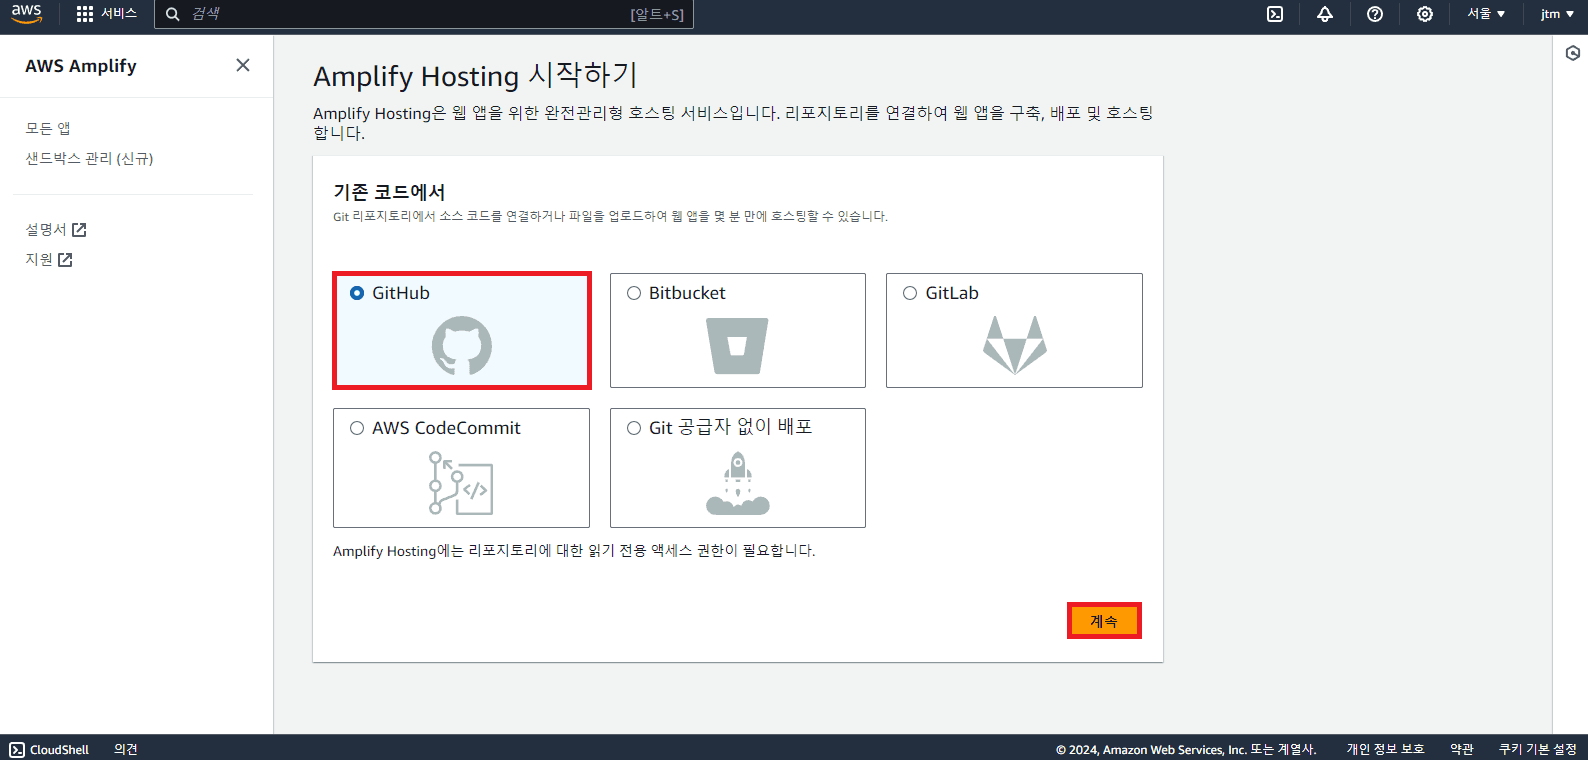The width and height of the screenshot is (1588, 760).
Task: Go to 모든 앱 in sidebar
Action: [48, 128]
